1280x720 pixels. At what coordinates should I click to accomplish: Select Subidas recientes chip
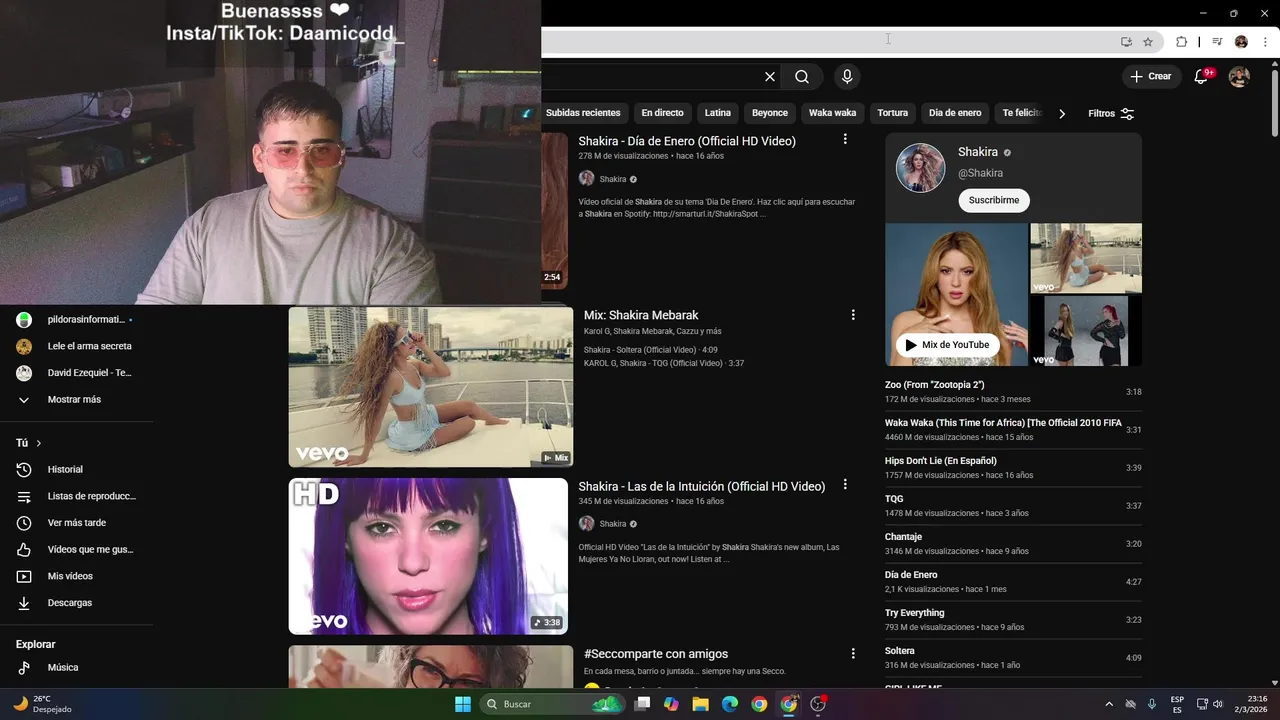(x=583, y=113)
